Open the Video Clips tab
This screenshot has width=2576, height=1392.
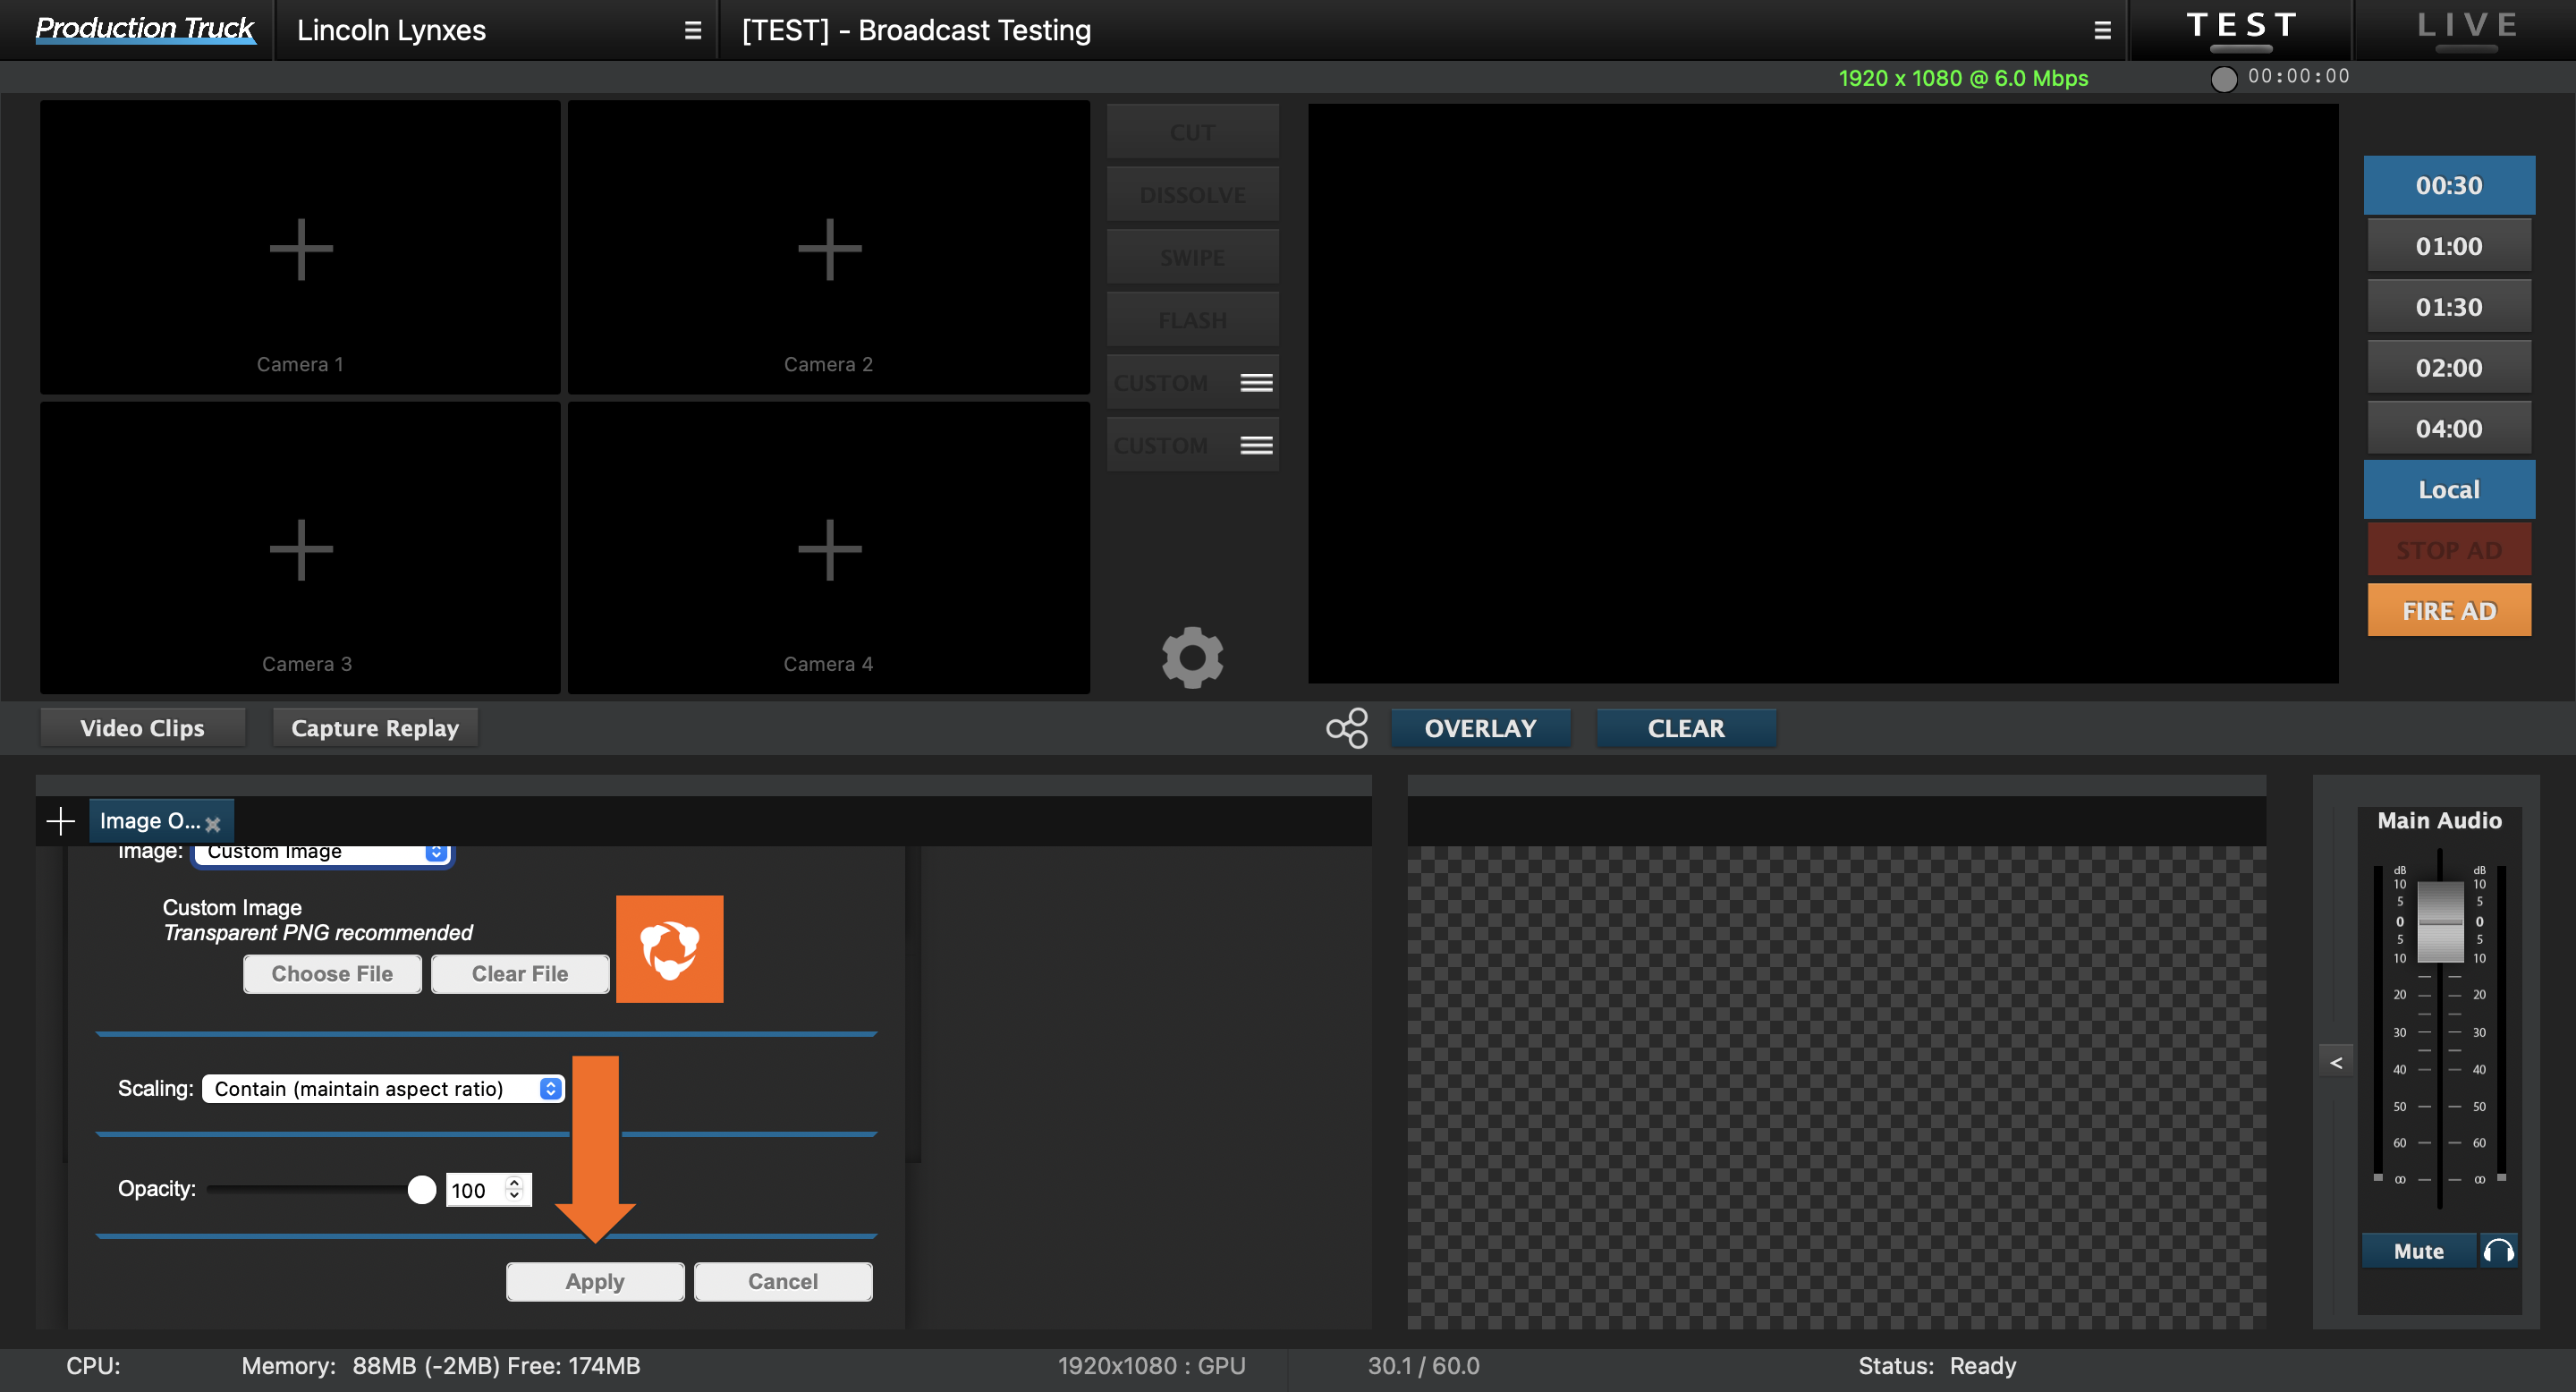[x=142, y=728]
